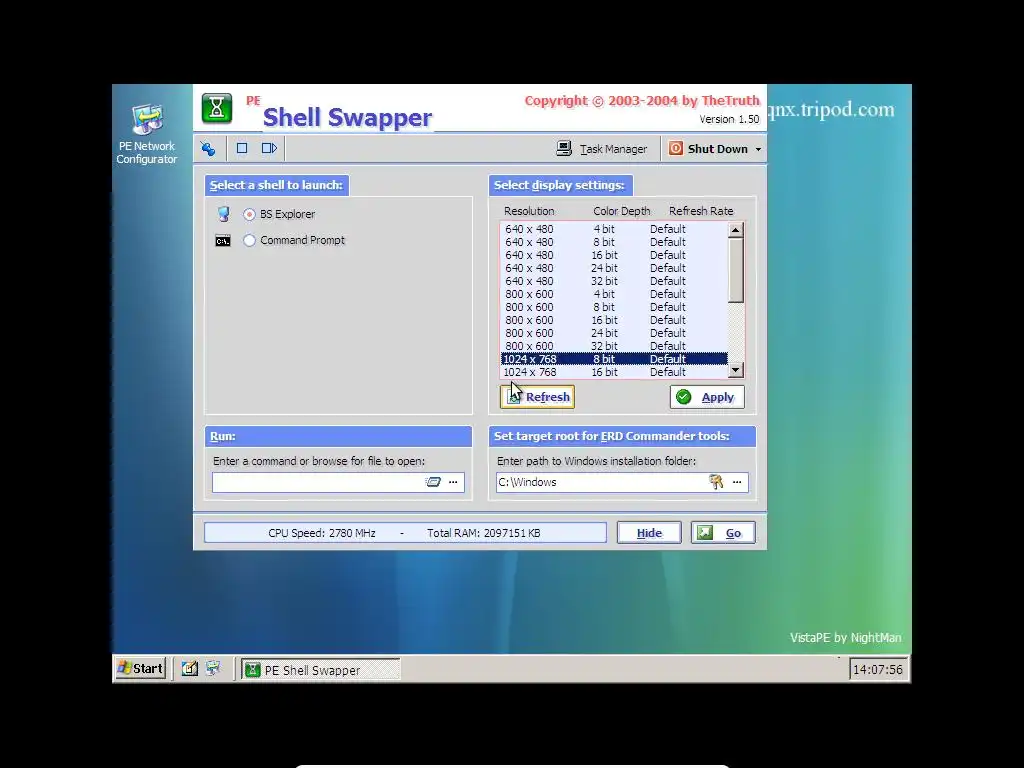Select 800 x 600 4 bit display mode
The height and width of the screenshot is (768, 1024).
click(x=614, y=294)
